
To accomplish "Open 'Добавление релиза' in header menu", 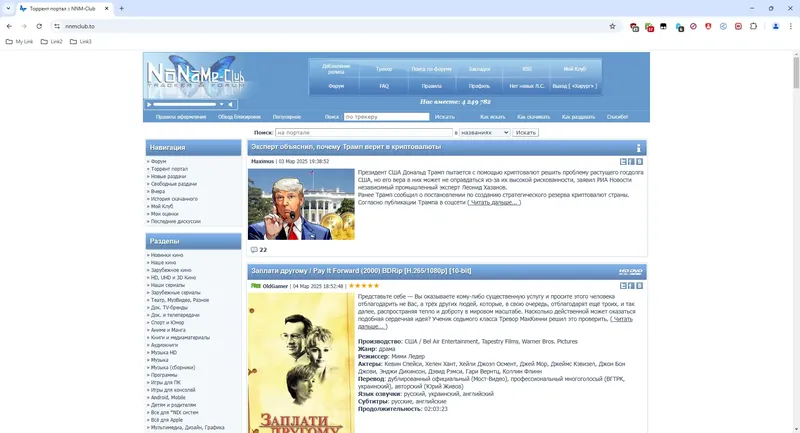I will coord(336,69).
